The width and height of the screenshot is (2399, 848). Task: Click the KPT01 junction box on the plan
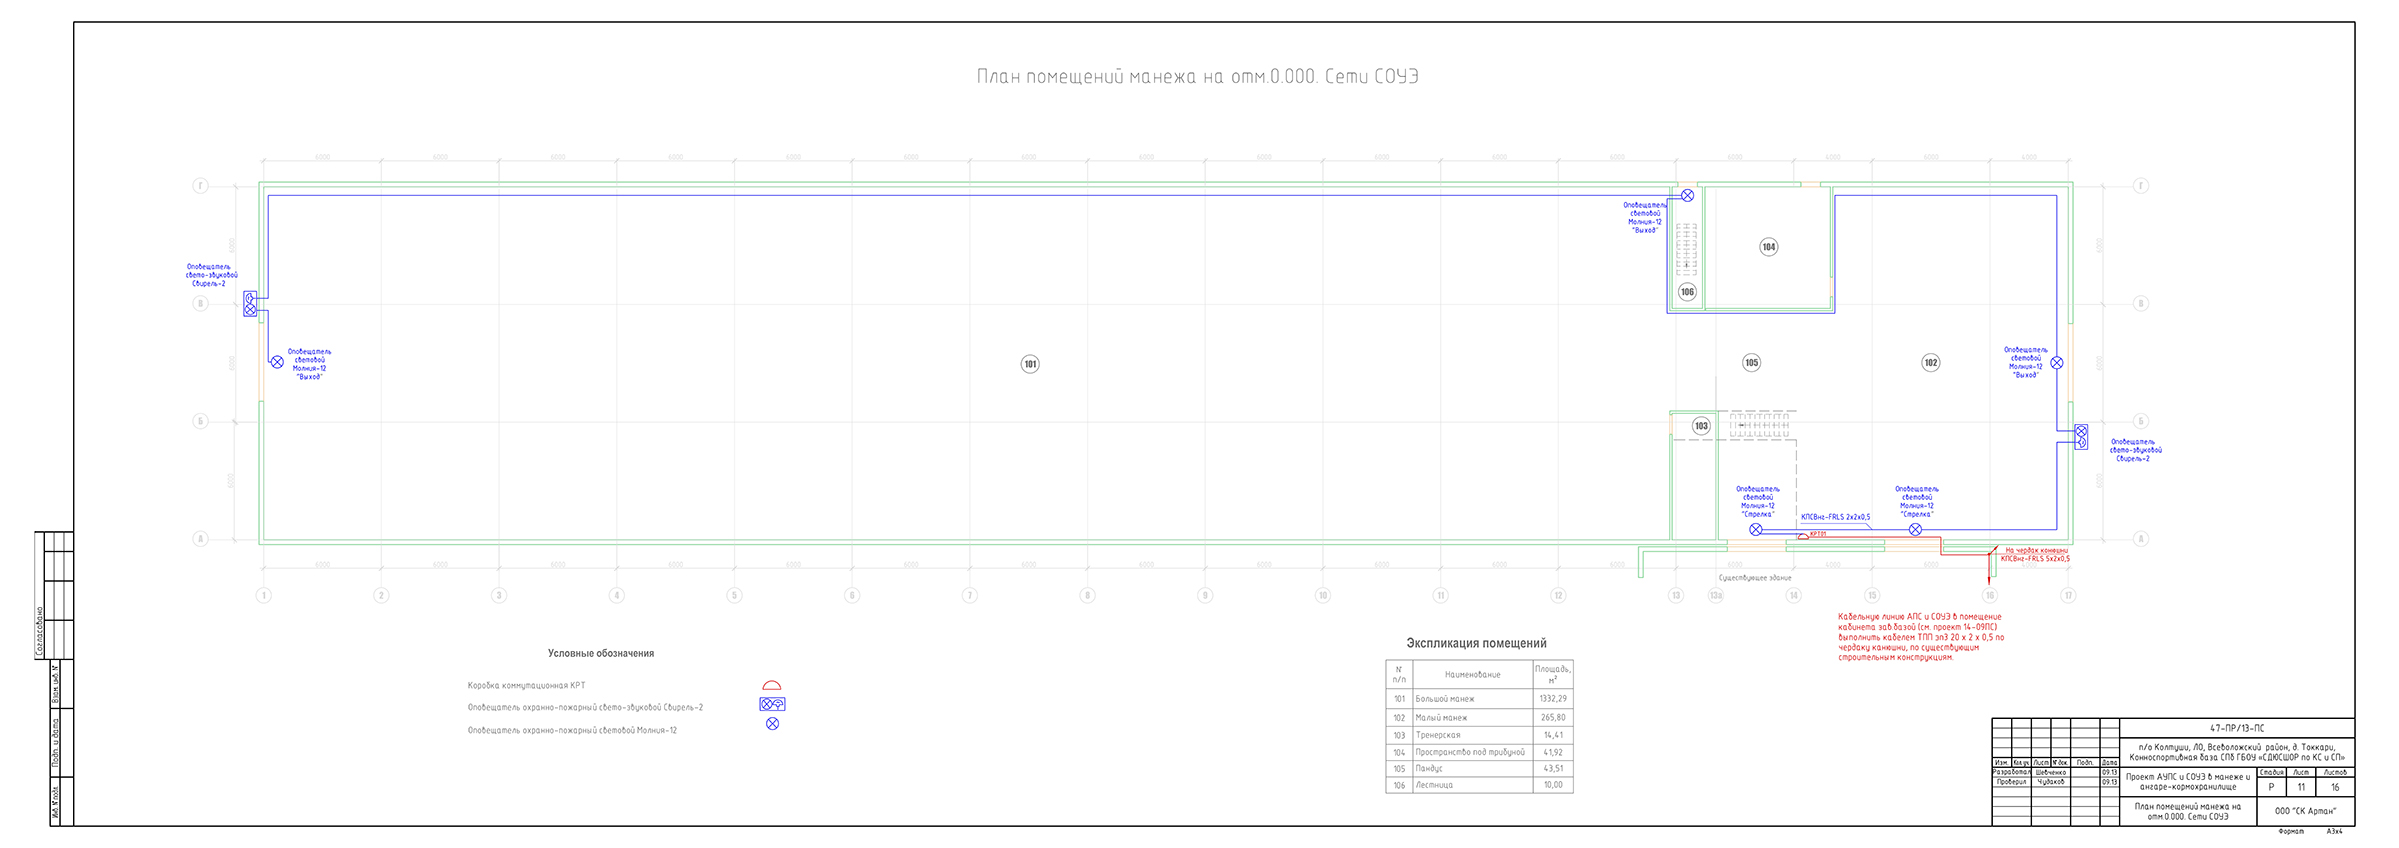click(x=1803, y=537)
